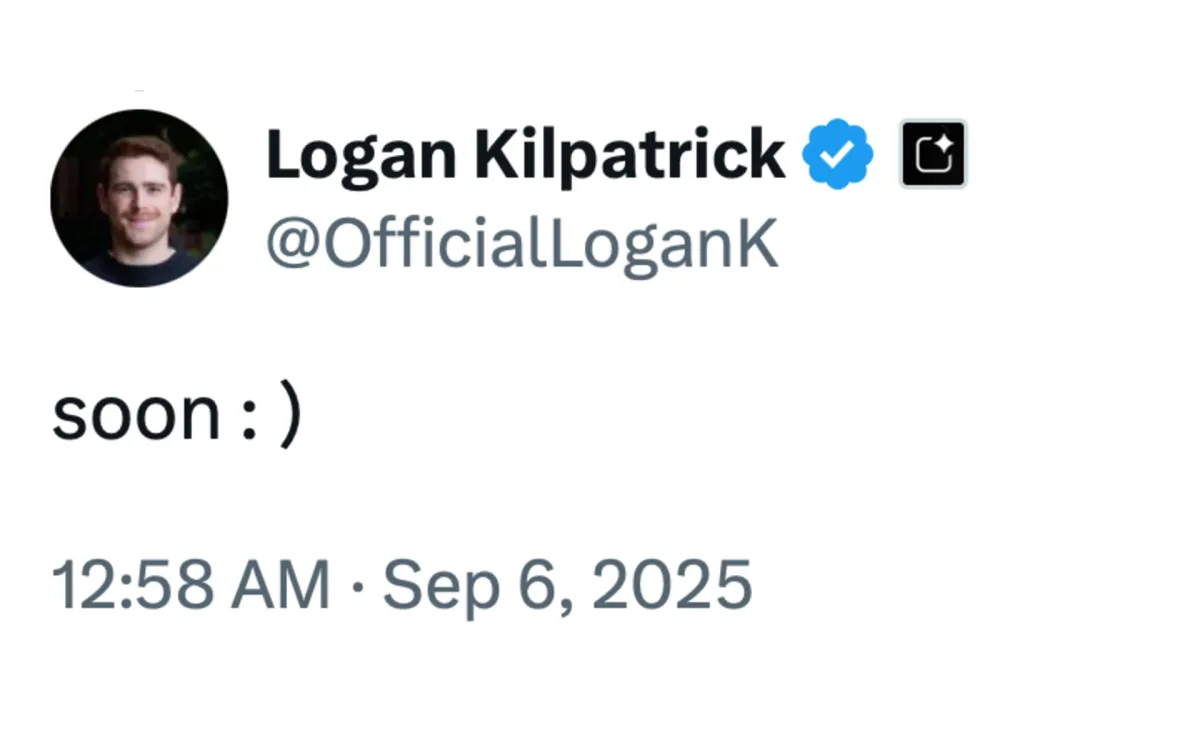
Task: Click the @ symbol of the handle
Action: (x=292, y=246)
